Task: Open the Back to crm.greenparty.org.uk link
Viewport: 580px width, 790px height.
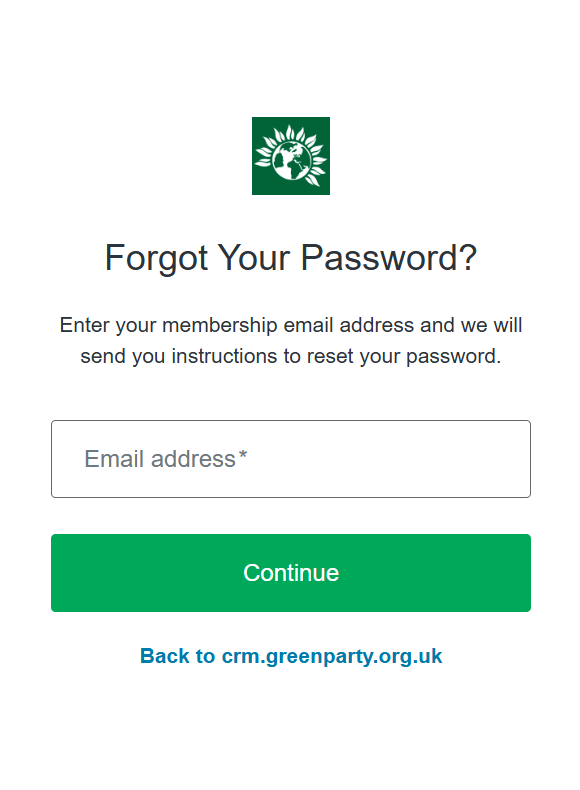Action: [291, 656]
